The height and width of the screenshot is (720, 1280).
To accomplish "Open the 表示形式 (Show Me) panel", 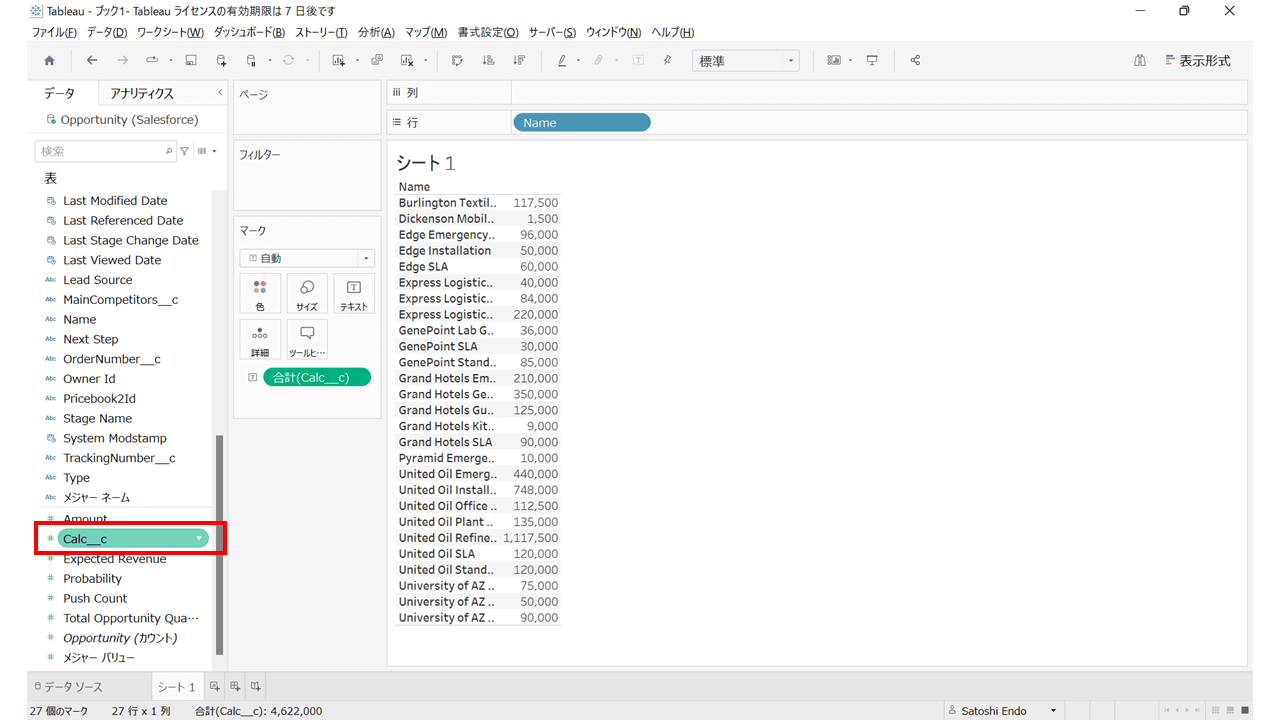I will tap(1198, 61).
